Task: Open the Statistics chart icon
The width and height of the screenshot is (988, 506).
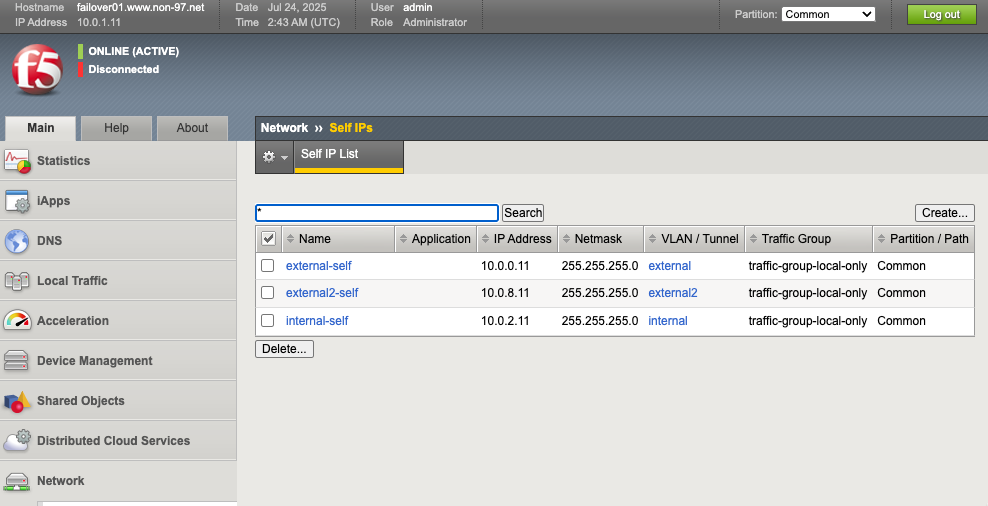Action: [18, 161]
